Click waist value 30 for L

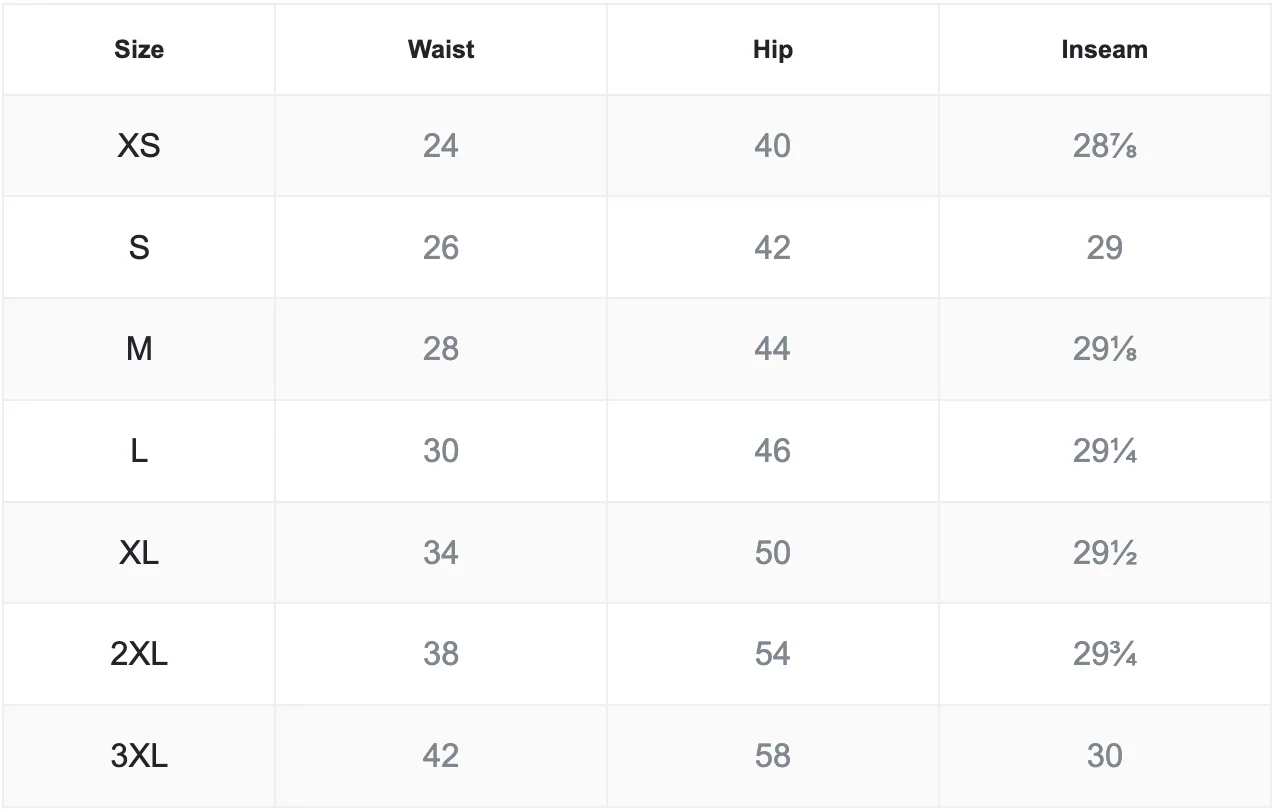[x=441, y=451]
